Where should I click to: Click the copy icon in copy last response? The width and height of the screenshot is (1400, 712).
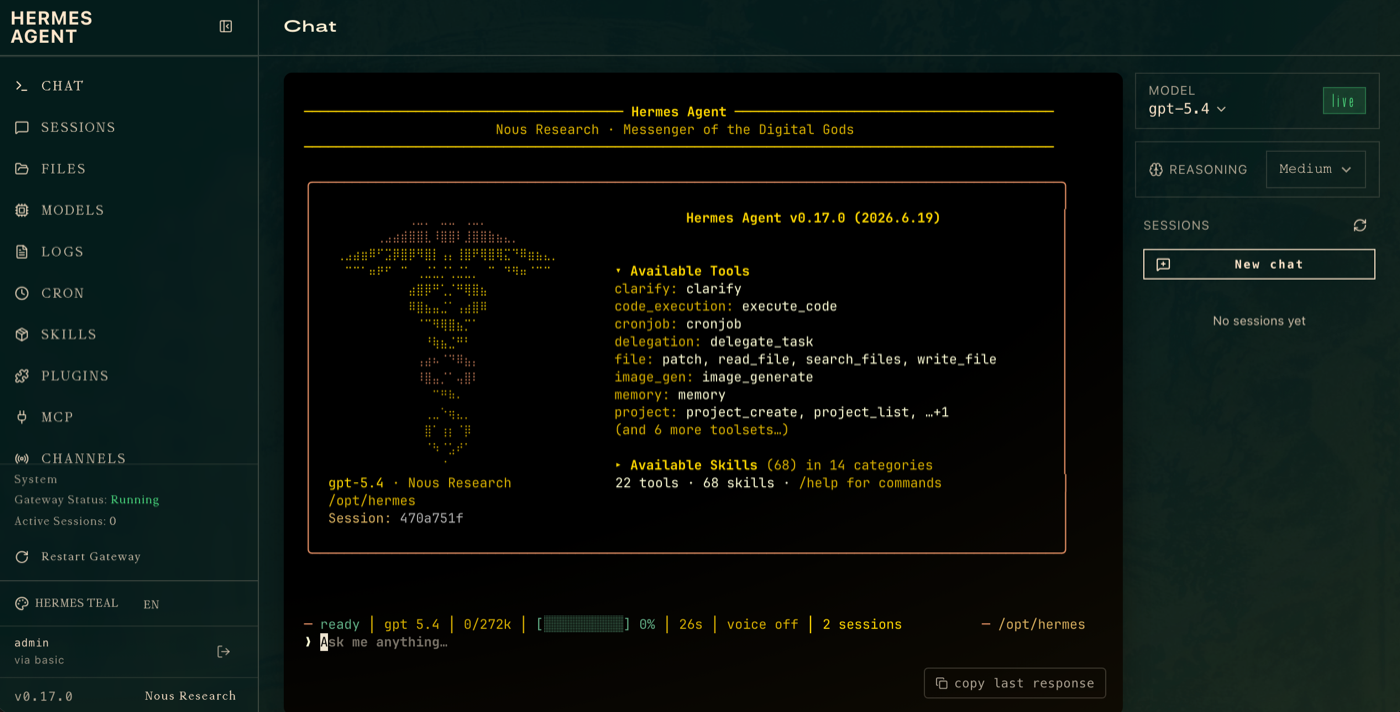pos(941,683)
